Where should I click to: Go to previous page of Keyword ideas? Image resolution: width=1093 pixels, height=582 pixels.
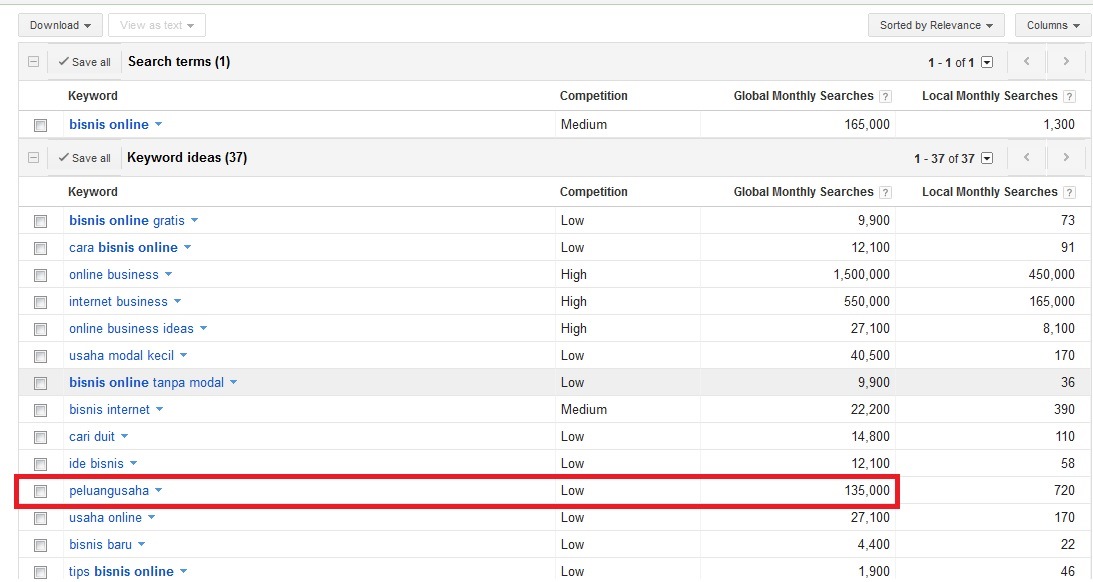1026,158
